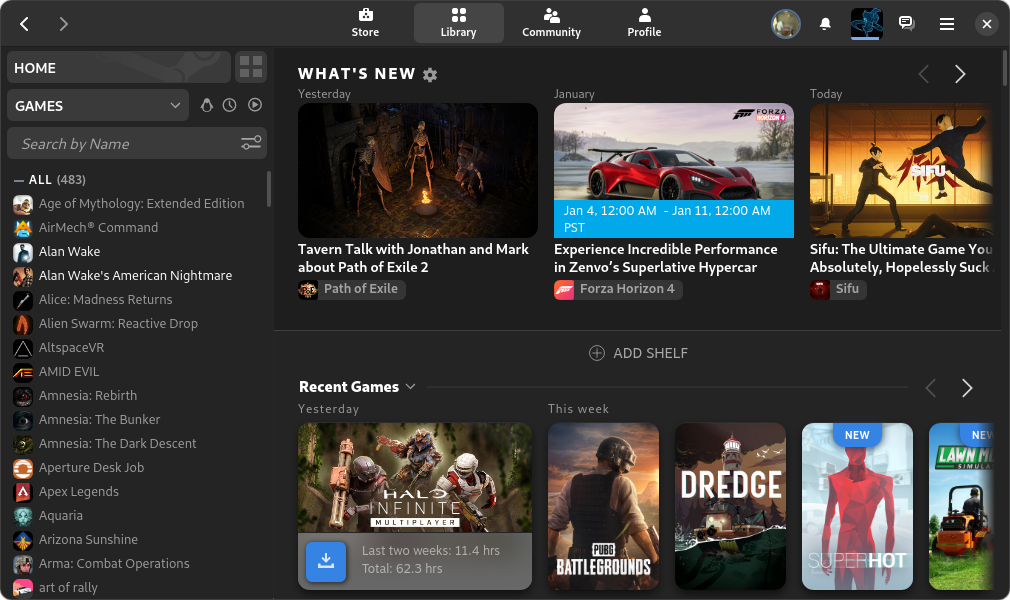Viewport: 1010px width, 600px height.
Task: Click Amnesia: Rebirth icon
Action: coord(23,396)
